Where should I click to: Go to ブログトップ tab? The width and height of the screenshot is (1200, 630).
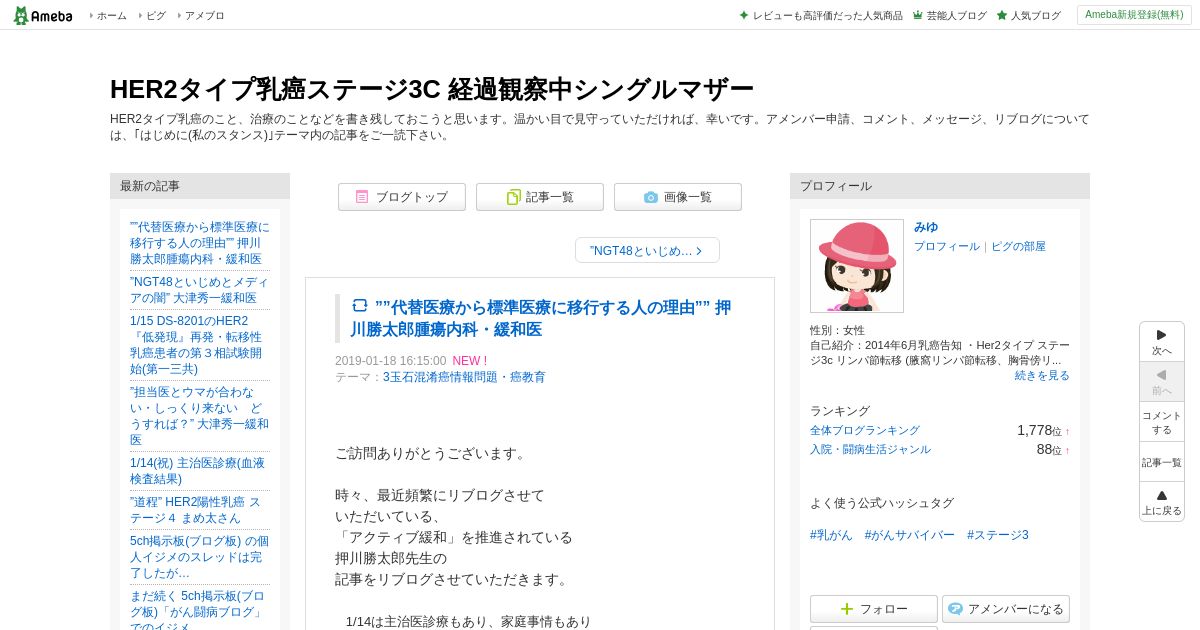(x=402, y=197)
